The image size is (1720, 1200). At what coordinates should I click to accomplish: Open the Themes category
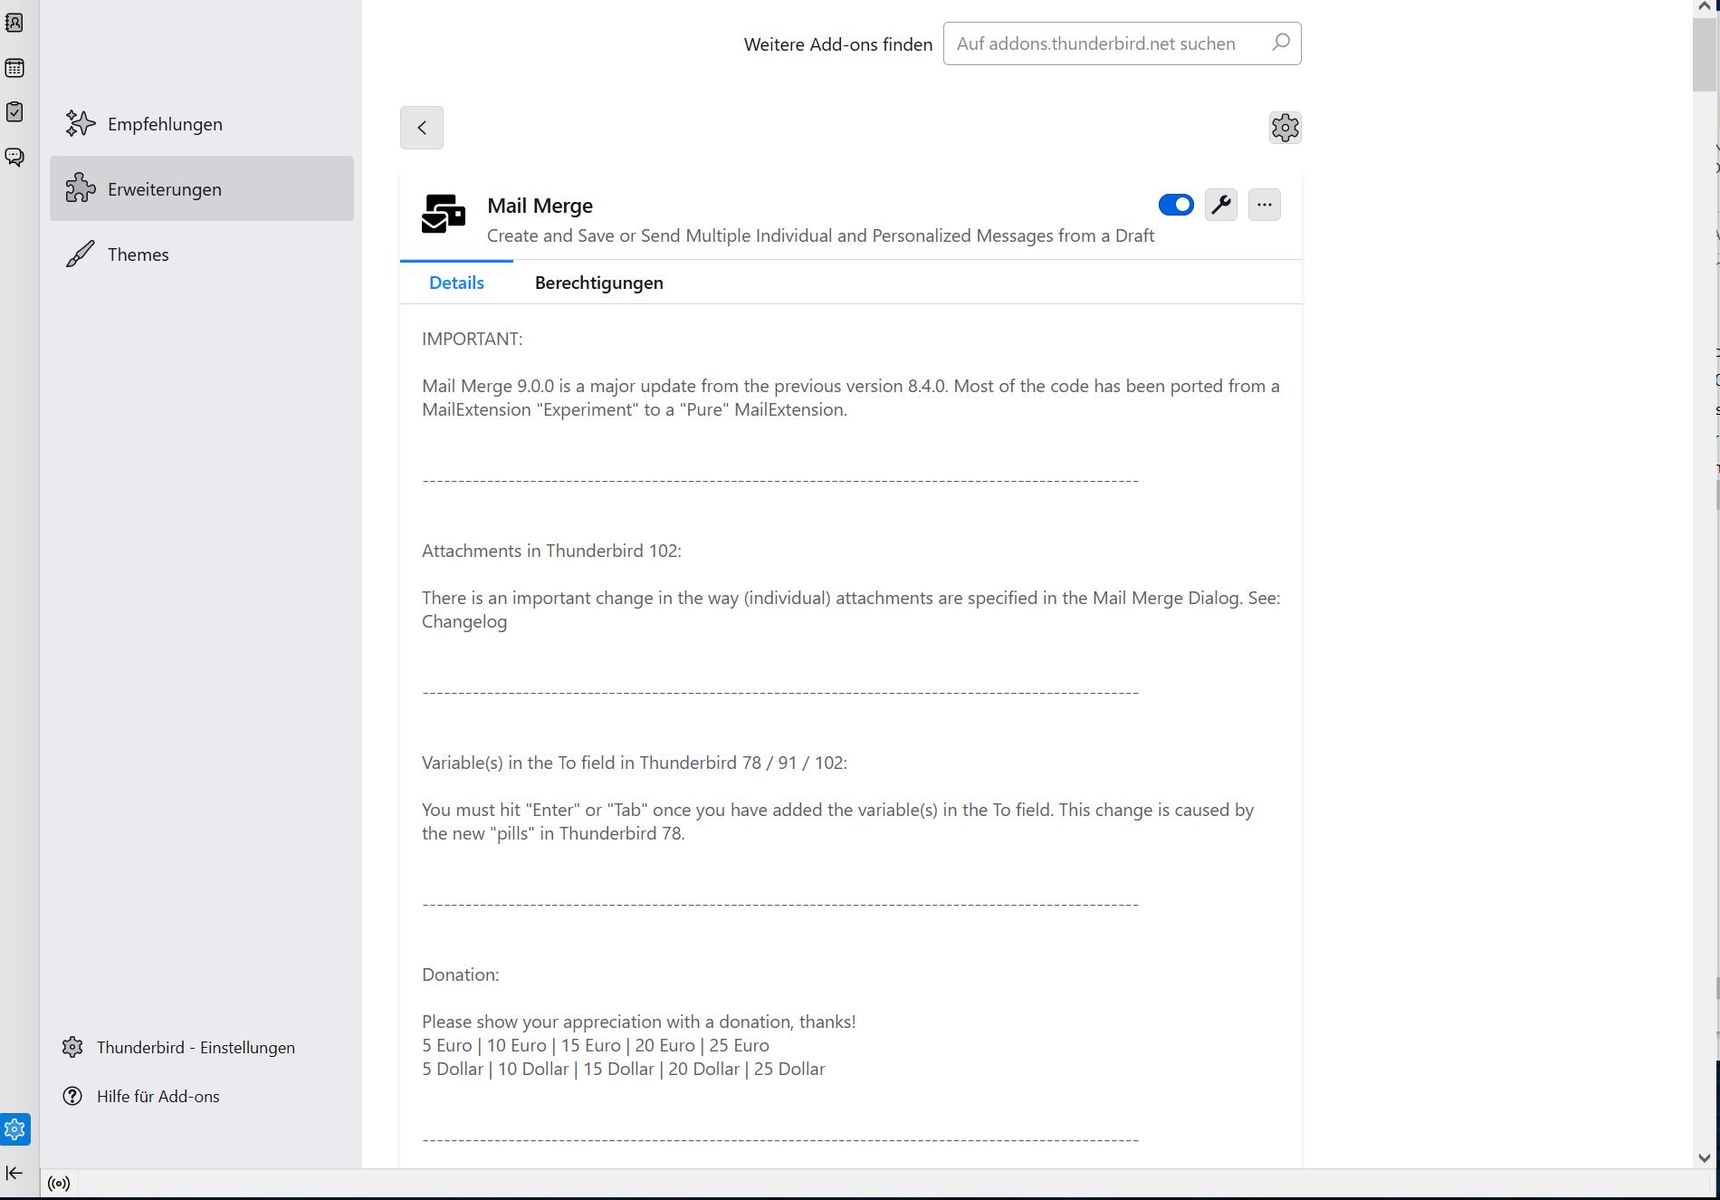click(202, 254)
